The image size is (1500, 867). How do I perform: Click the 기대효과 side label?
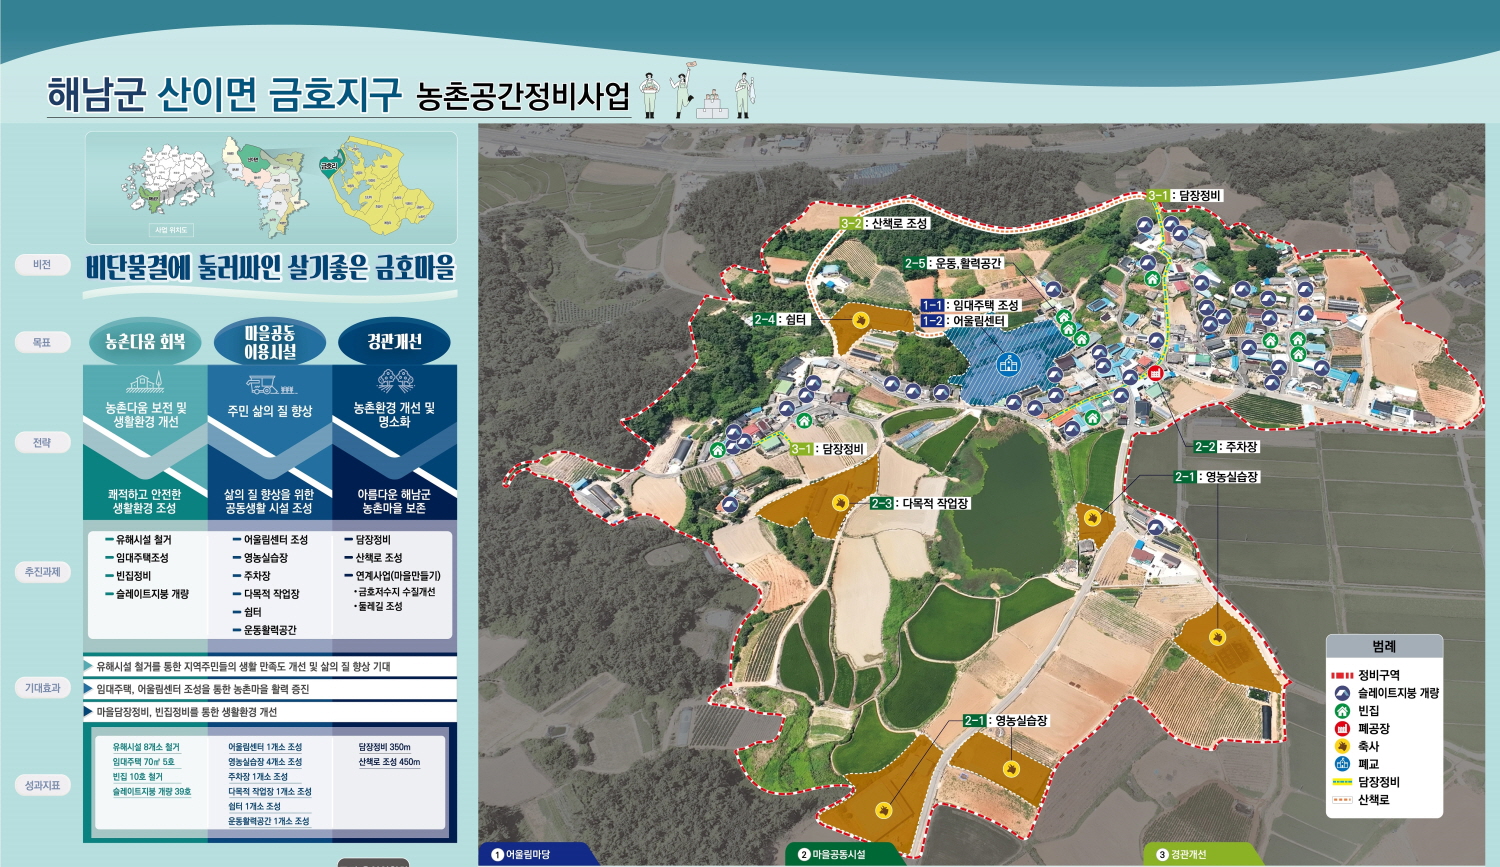(x=42, y=688)
